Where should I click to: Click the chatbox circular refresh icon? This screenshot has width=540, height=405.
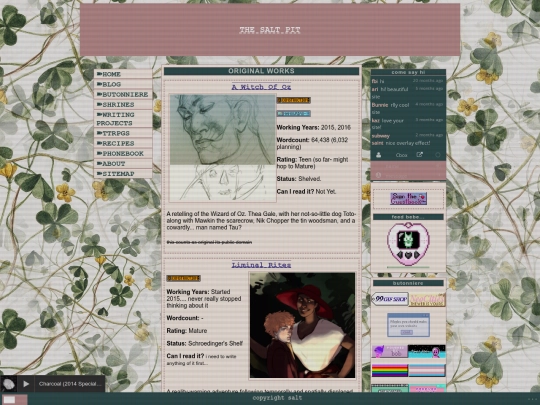(438, 155)
